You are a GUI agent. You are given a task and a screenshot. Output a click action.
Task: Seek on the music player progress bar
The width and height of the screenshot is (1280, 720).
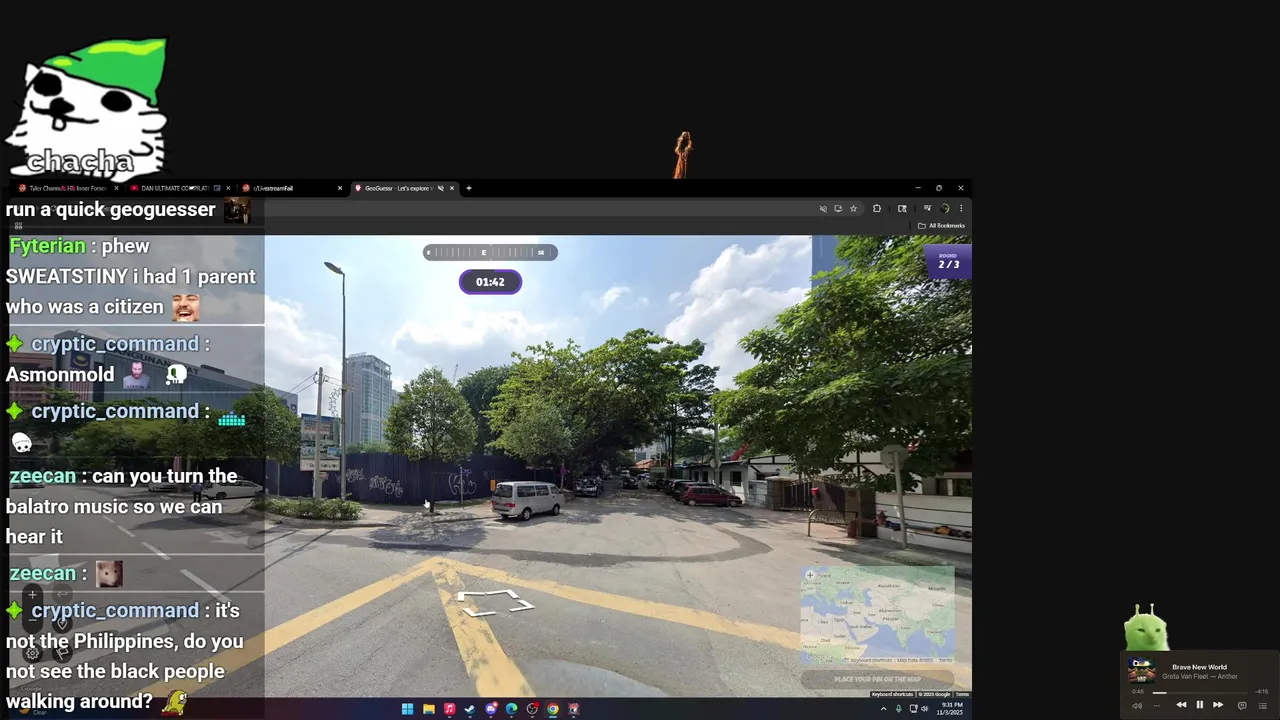(x=1200, y=693)
